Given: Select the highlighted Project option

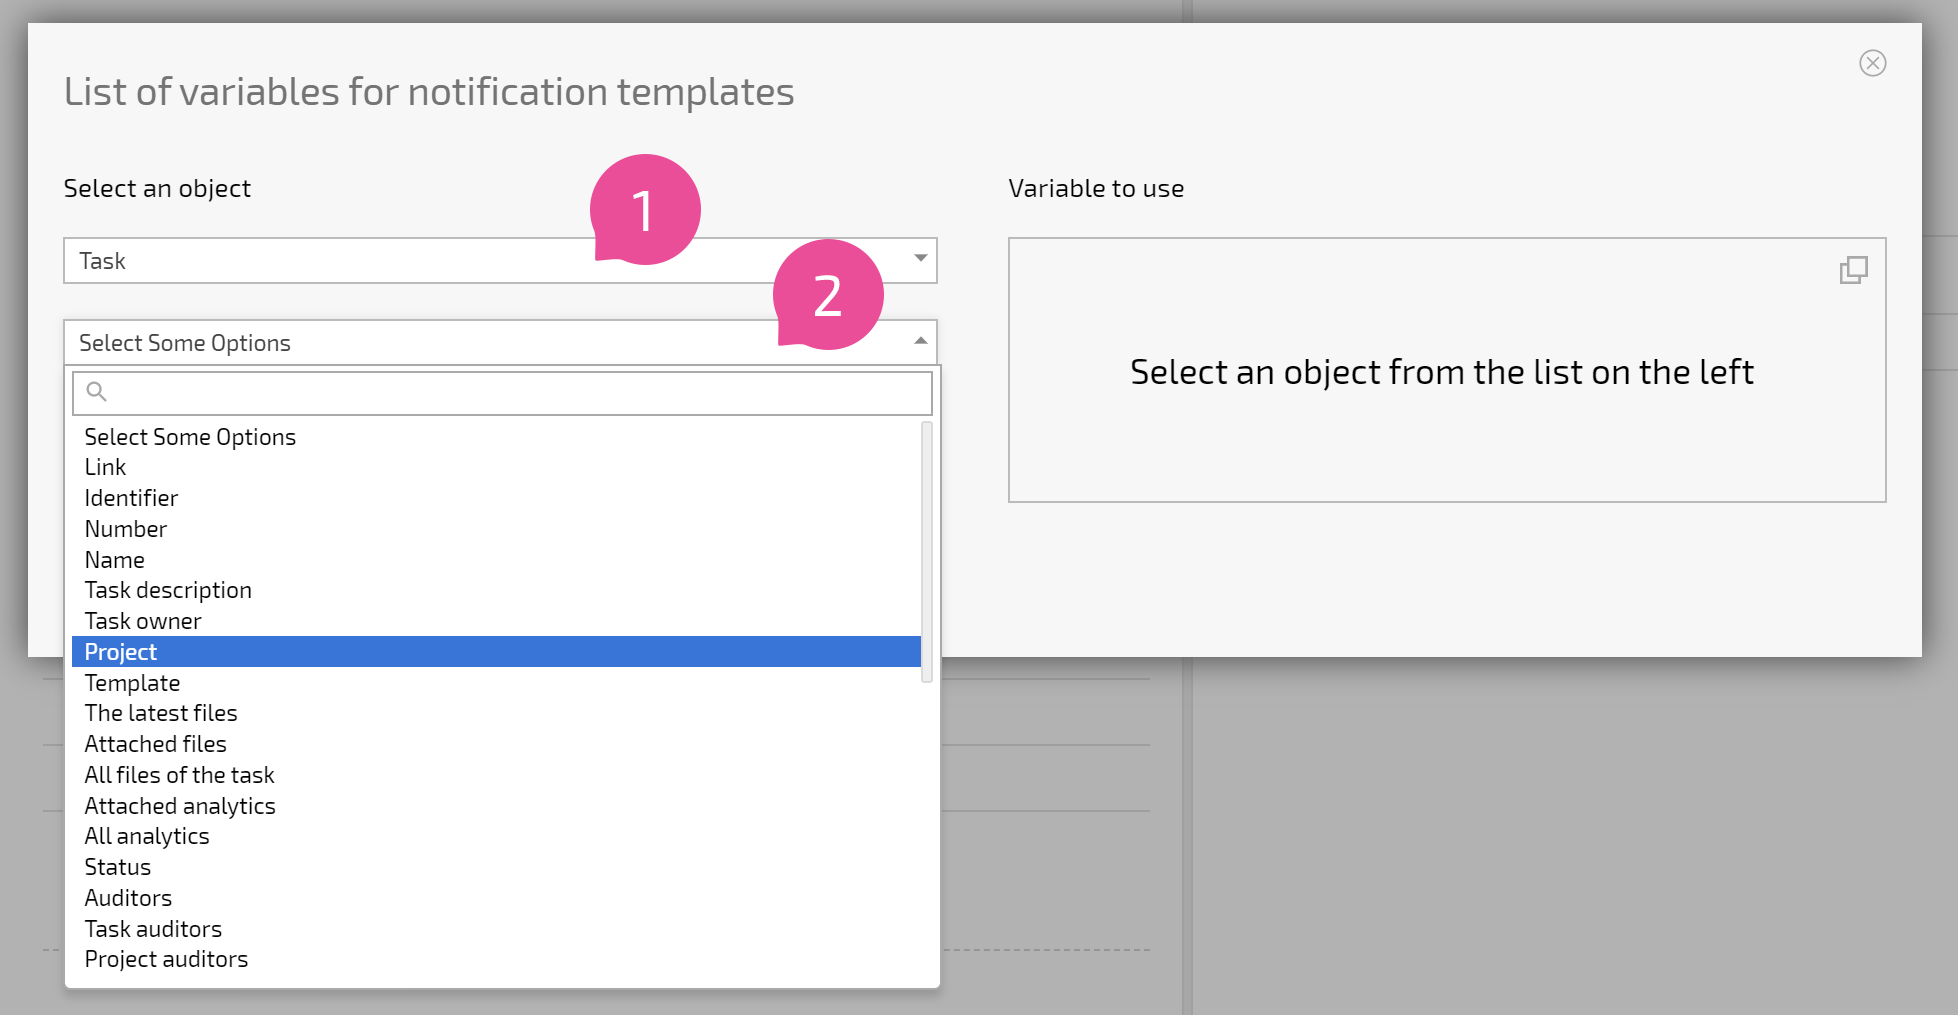Looking at the screenshot, I should [496, 652].
